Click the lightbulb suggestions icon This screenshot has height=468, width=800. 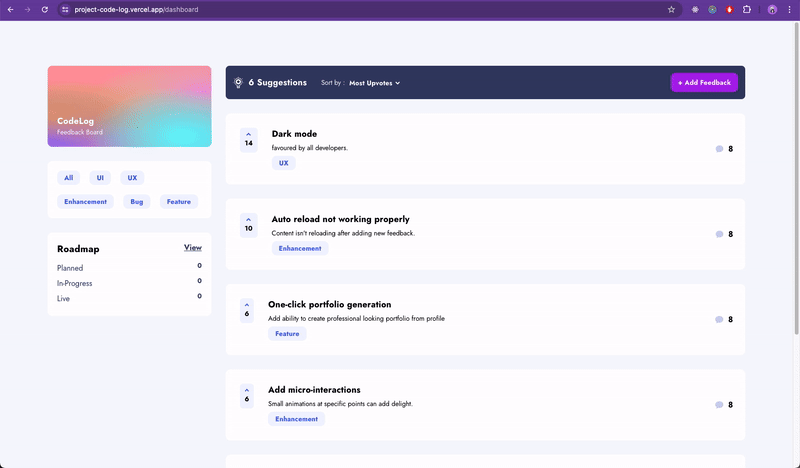coord(238,83)
